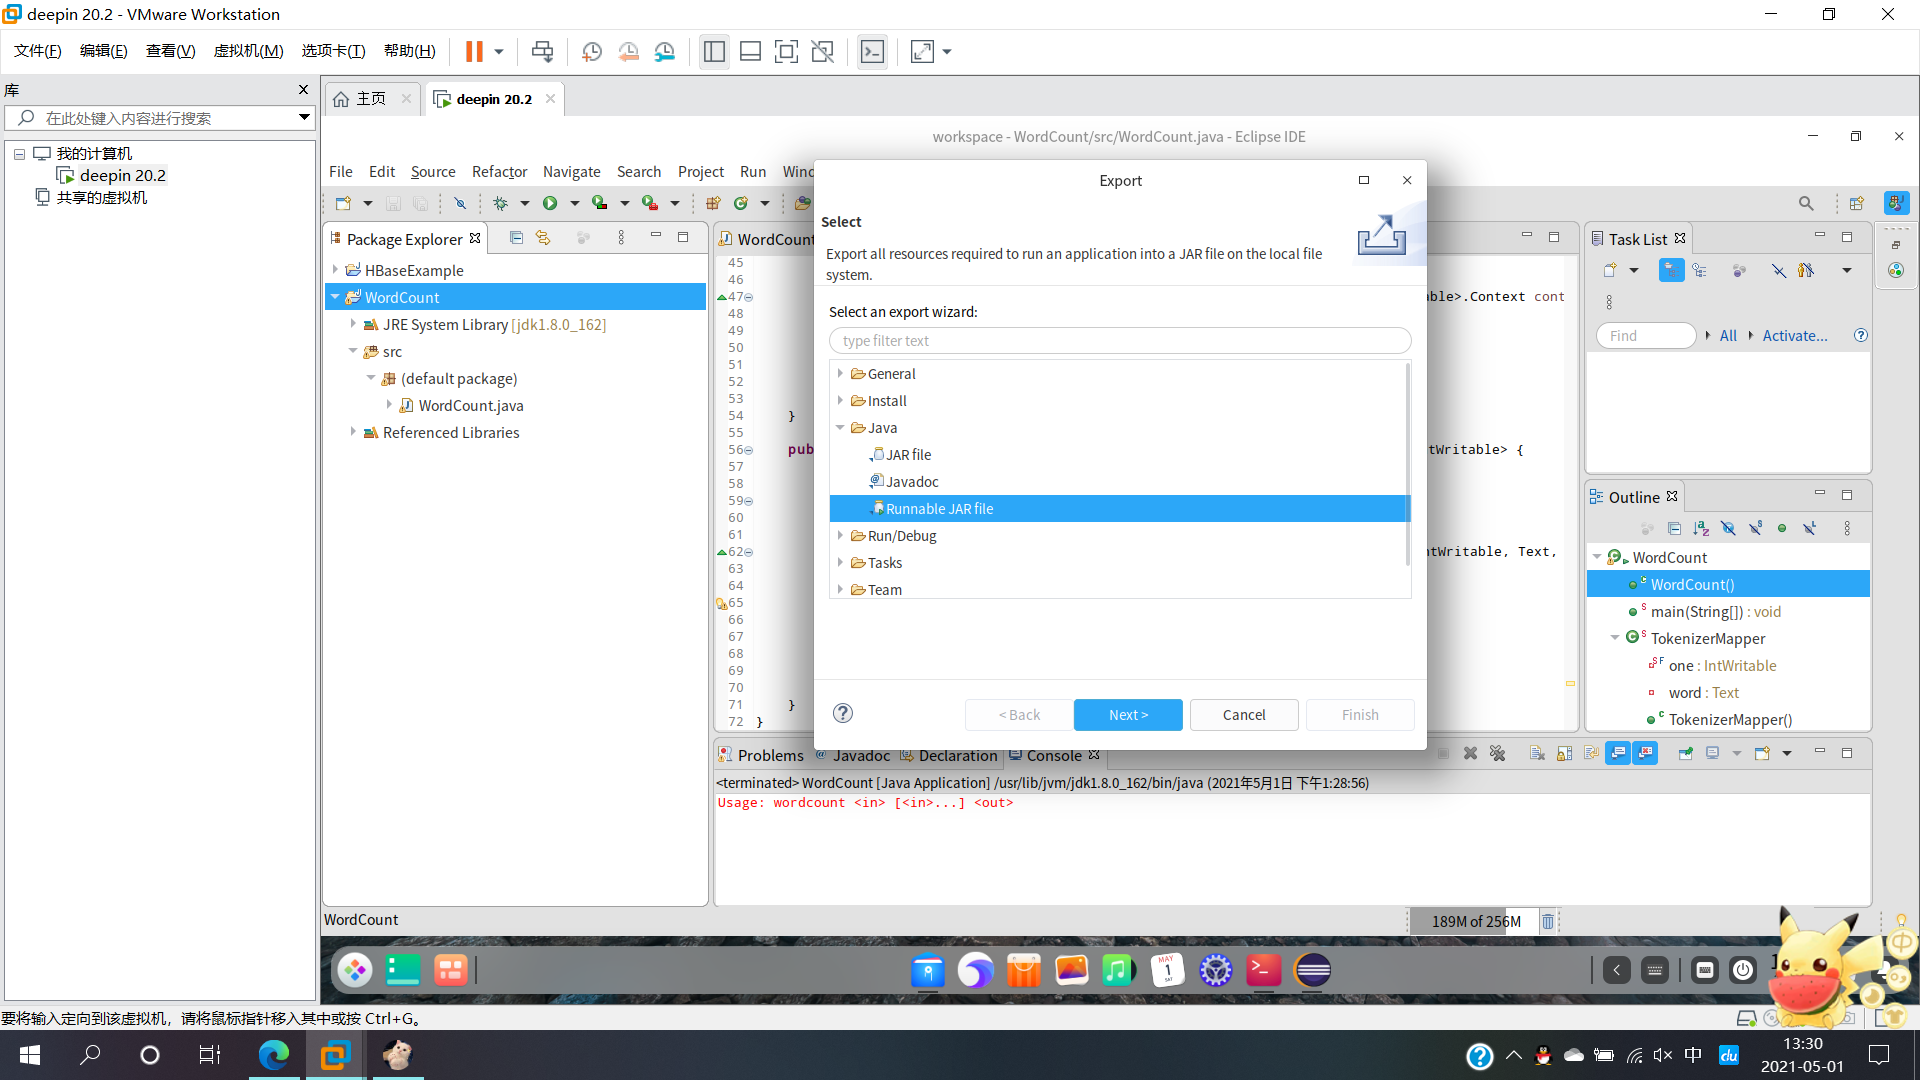Collapse the Java folder in wizard tree
Screen dimensions: 1920x1080
pyautogui.click(x=840, y=428)
